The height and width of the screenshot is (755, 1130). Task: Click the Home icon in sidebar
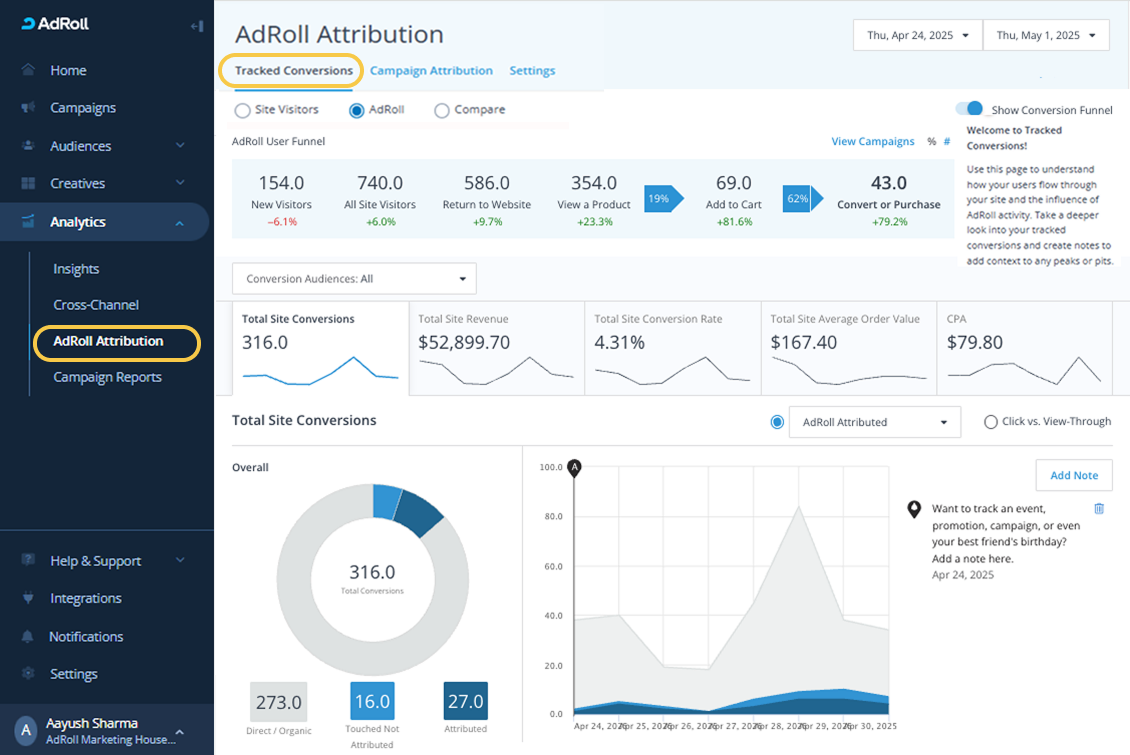(x=28, y=70)
